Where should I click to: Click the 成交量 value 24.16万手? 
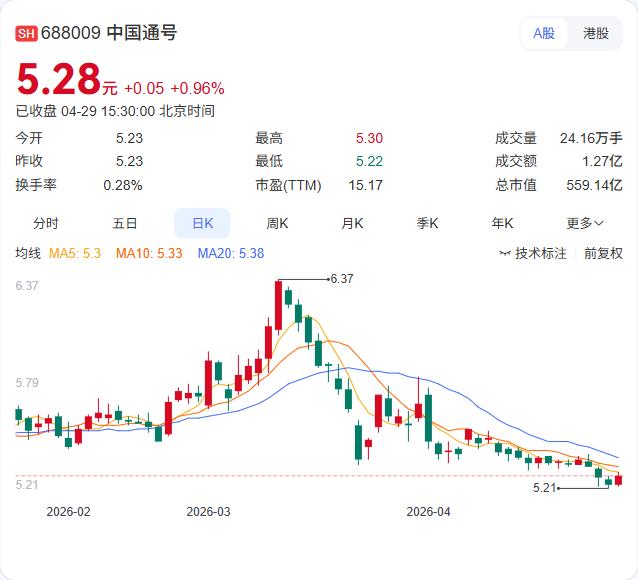[591, 138]
